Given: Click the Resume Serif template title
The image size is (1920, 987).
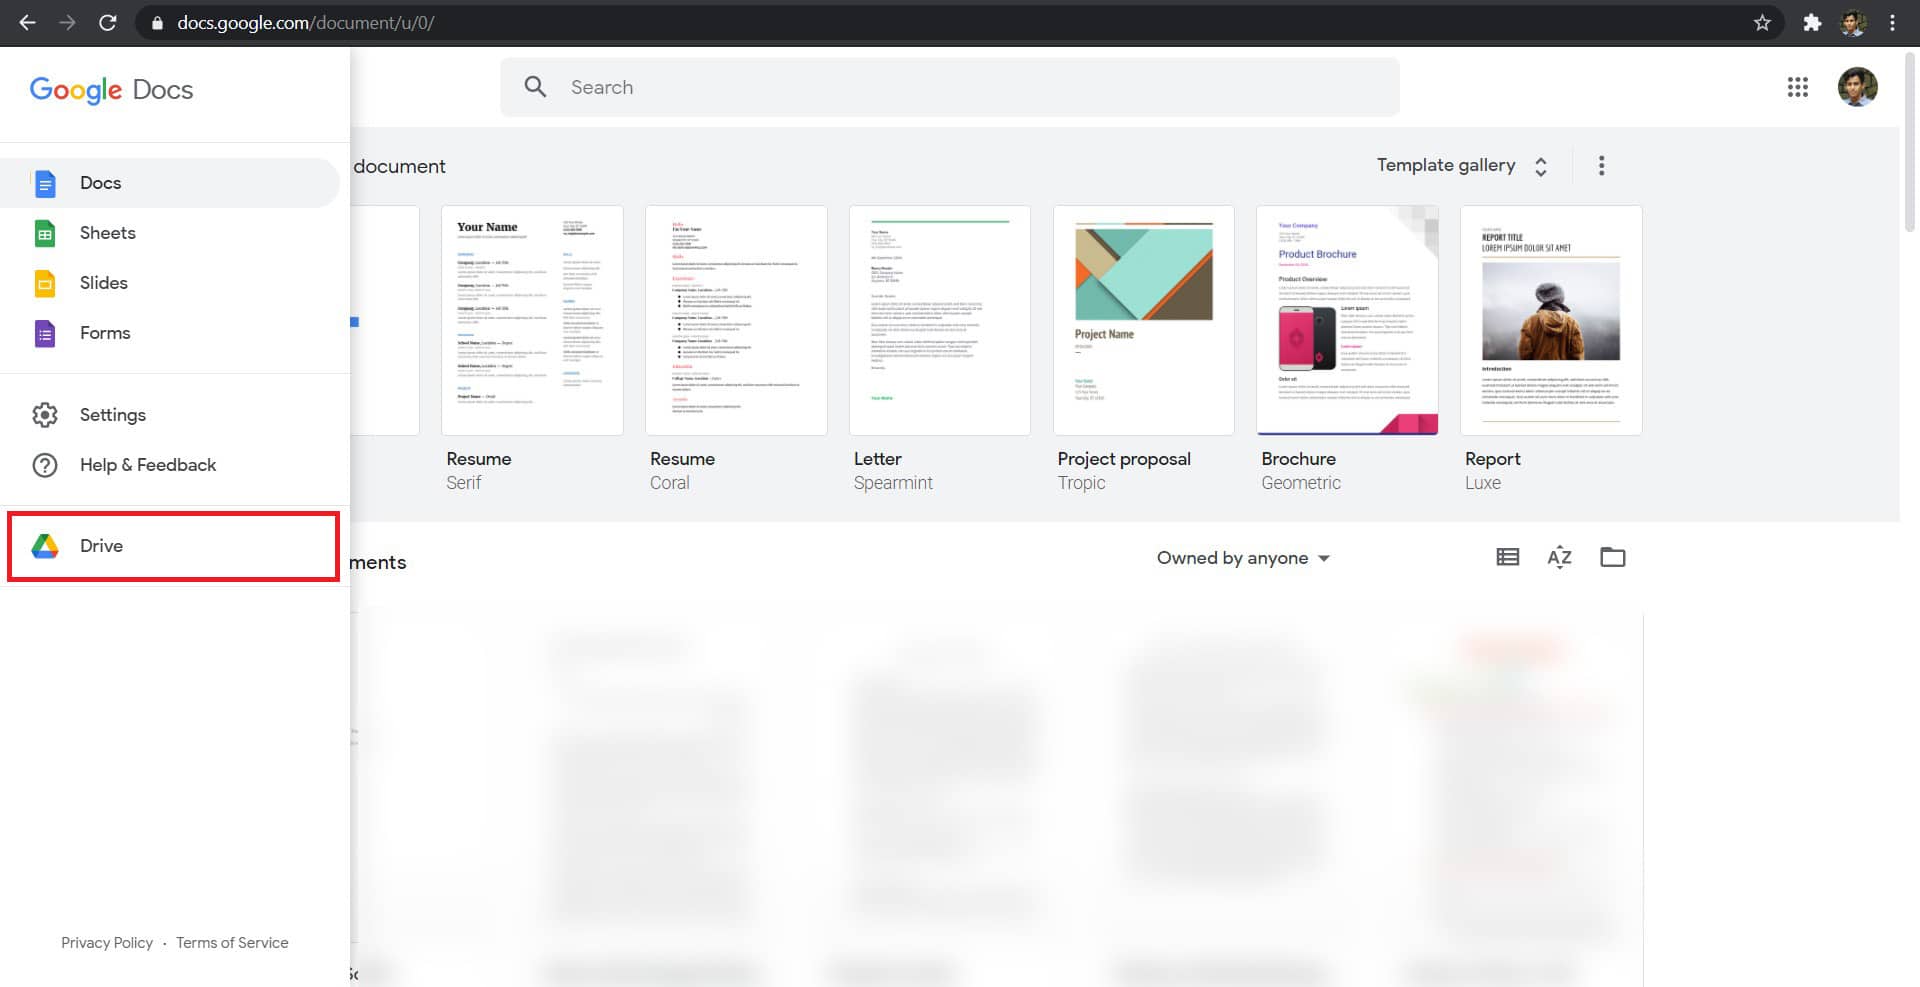Looking at the screenshot, I should [x=479, y=459].
